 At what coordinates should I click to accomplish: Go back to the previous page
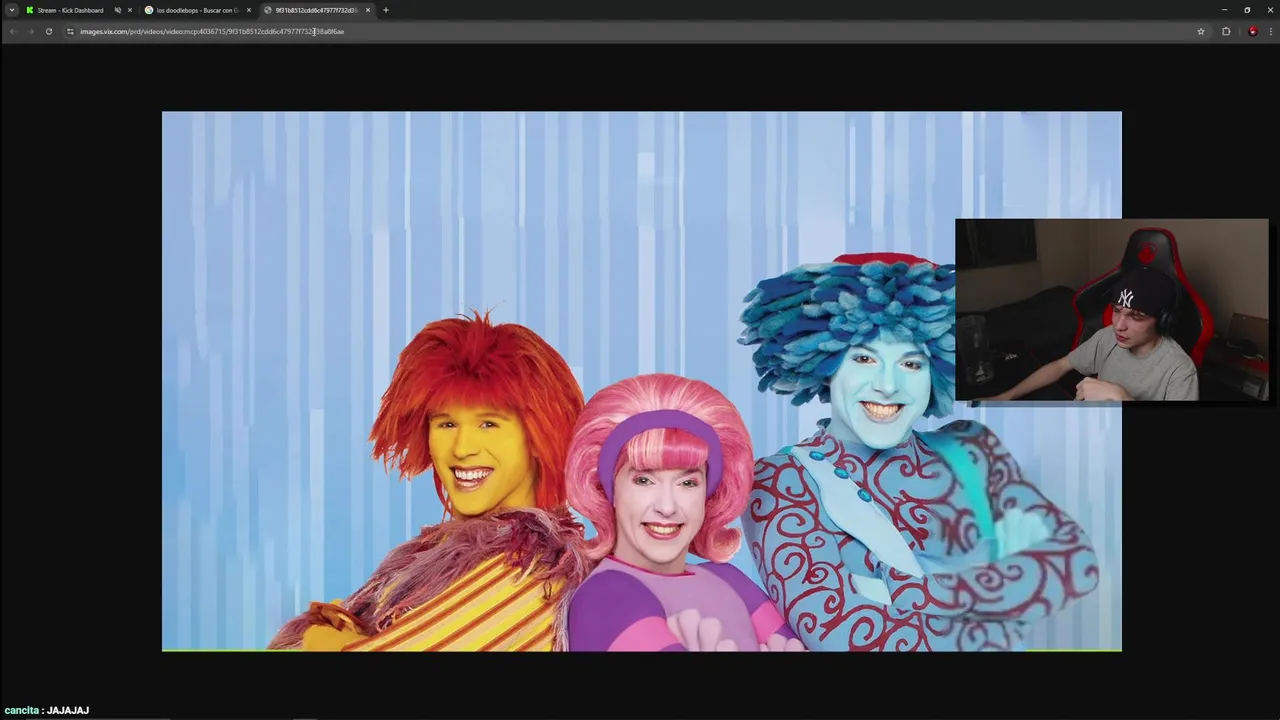[13, 31]
